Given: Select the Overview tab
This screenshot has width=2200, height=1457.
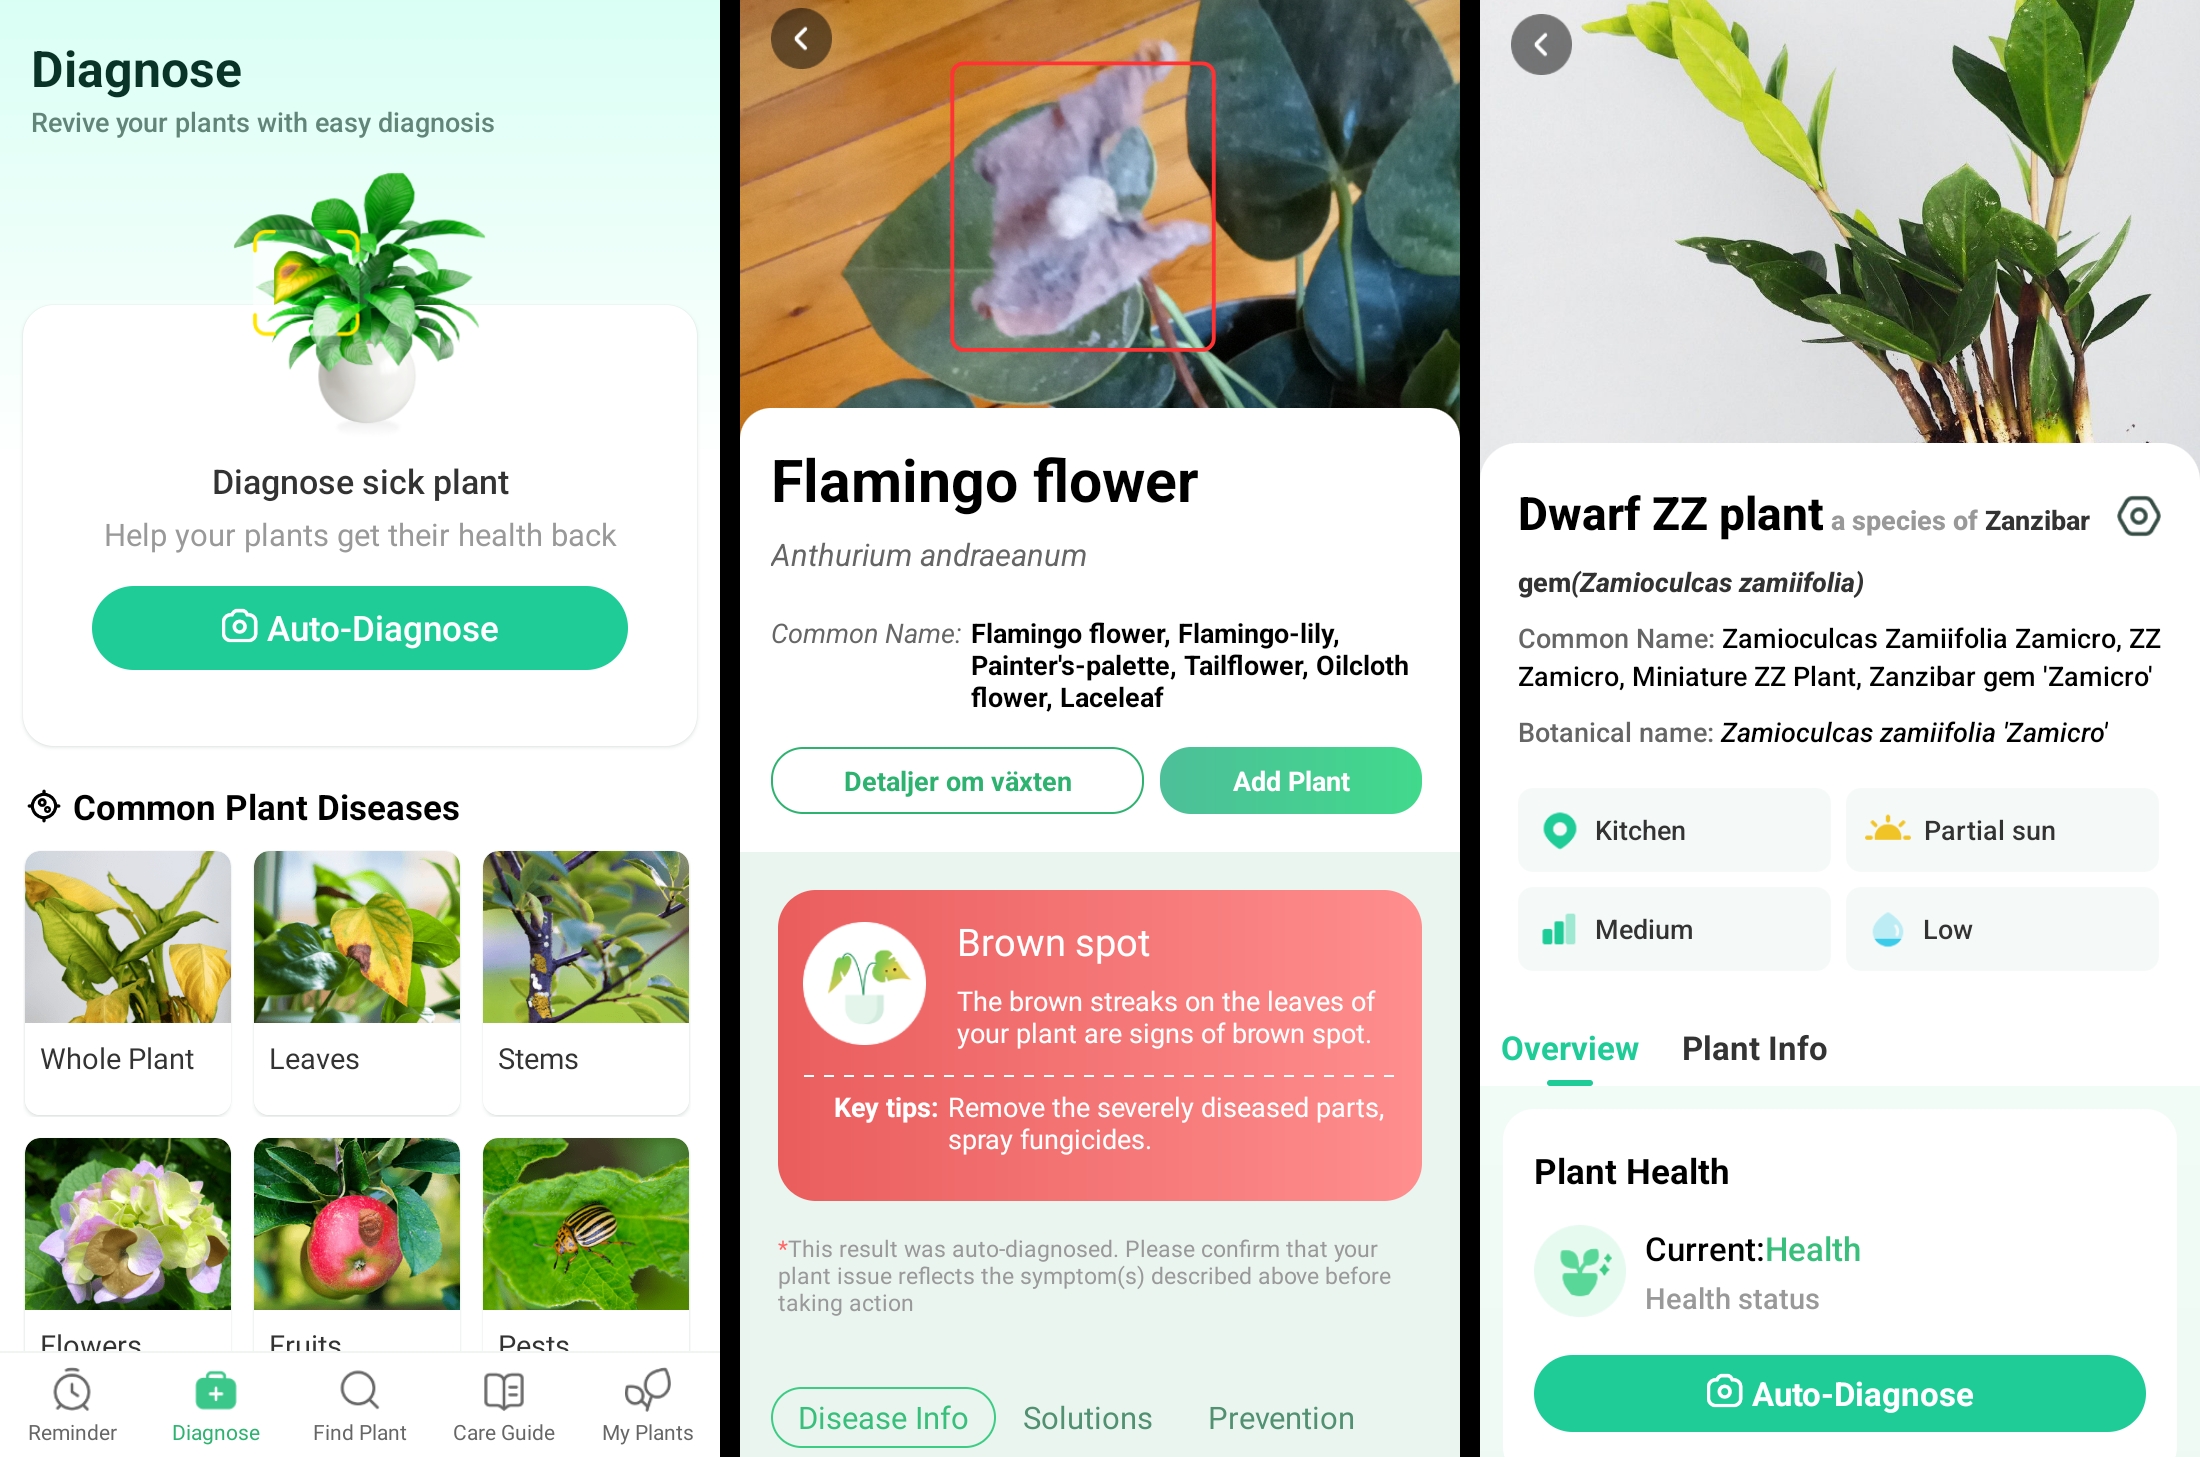Looking at the screenshot, I should 1569,1048.
